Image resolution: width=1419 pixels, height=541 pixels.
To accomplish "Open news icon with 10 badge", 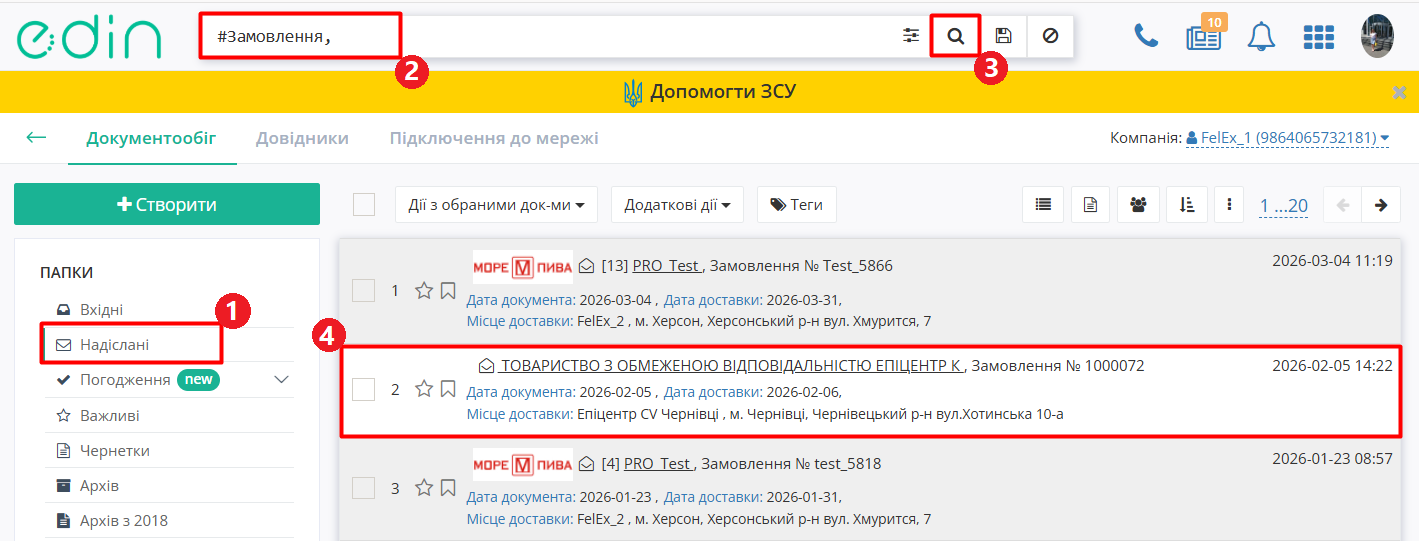I will pos(1202,37).
